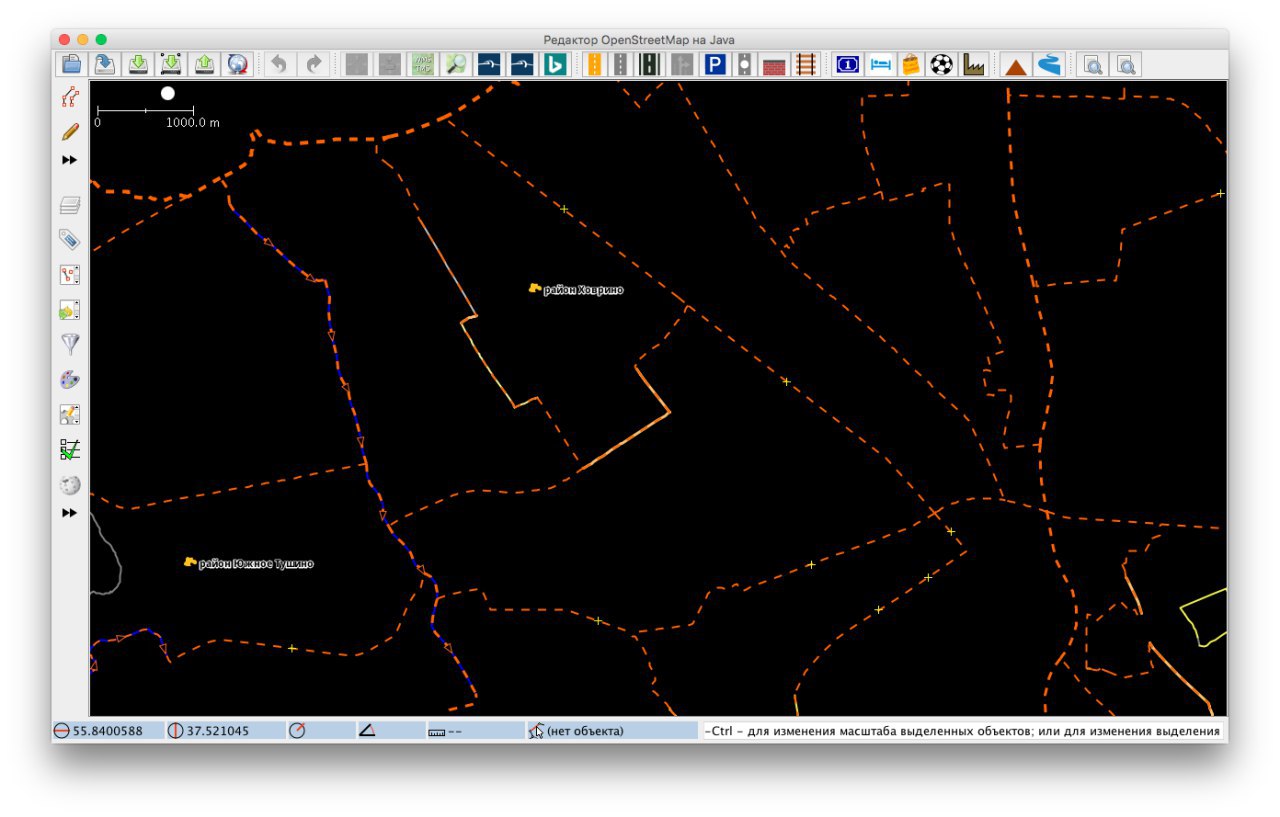Click the window title "Редактор OpenStreetMap на Java"
This screenshot has width=1280, height=817.
point(639,39)
